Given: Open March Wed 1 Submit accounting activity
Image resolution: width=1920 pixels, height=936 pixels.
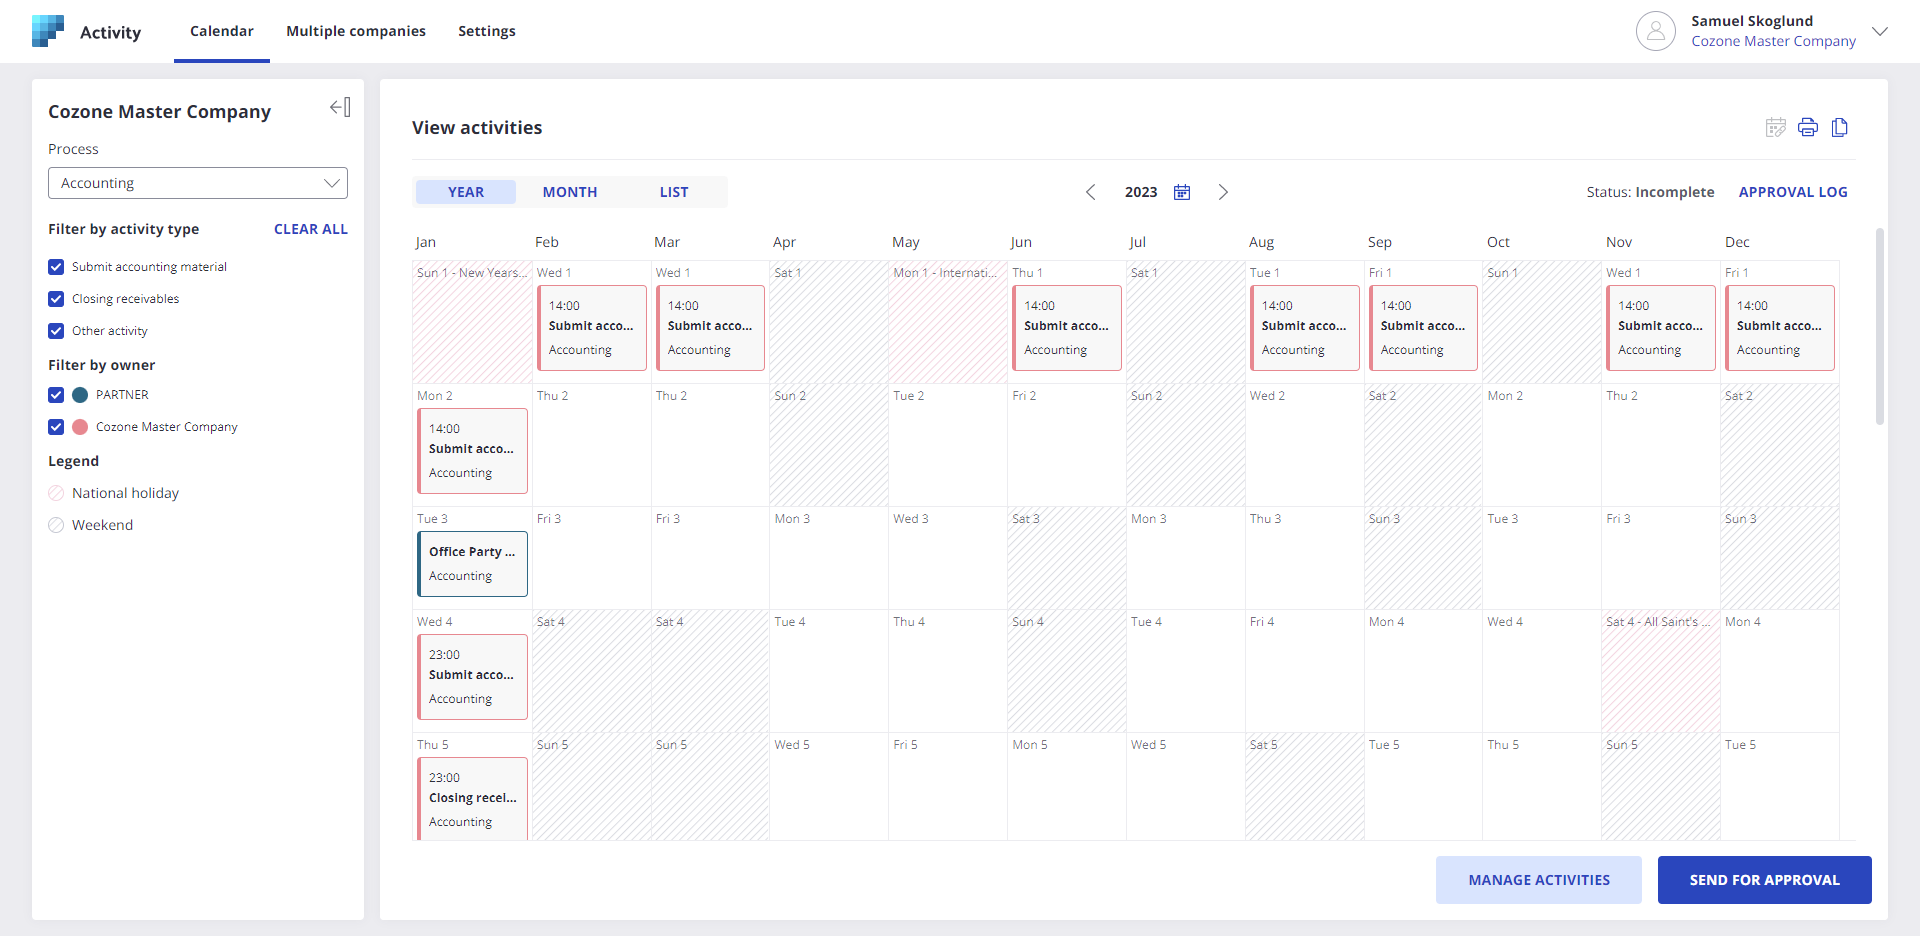Looking at the screenshot, I should pos(710,328).
